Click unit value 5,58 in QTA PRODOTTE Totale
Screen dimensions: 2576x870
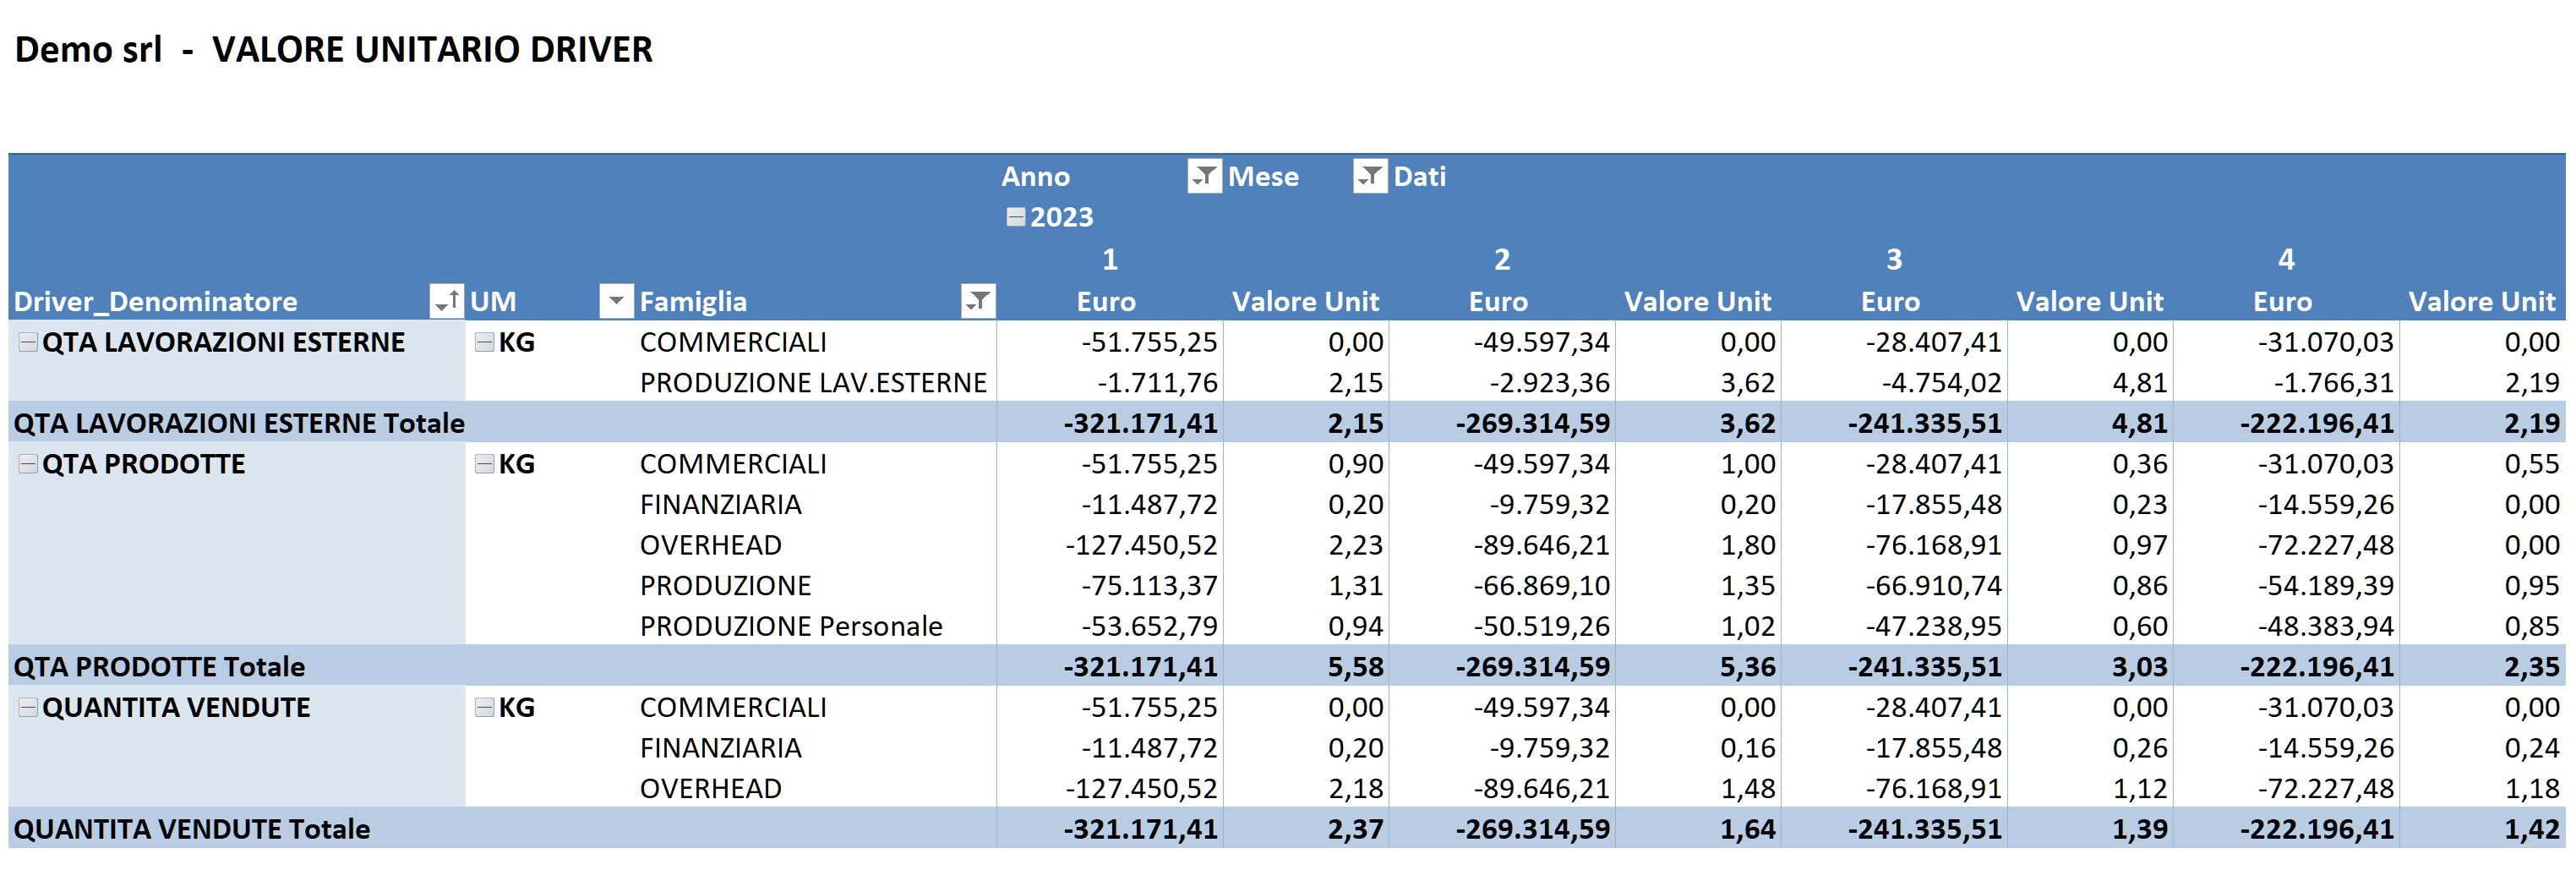(1356, 667)
